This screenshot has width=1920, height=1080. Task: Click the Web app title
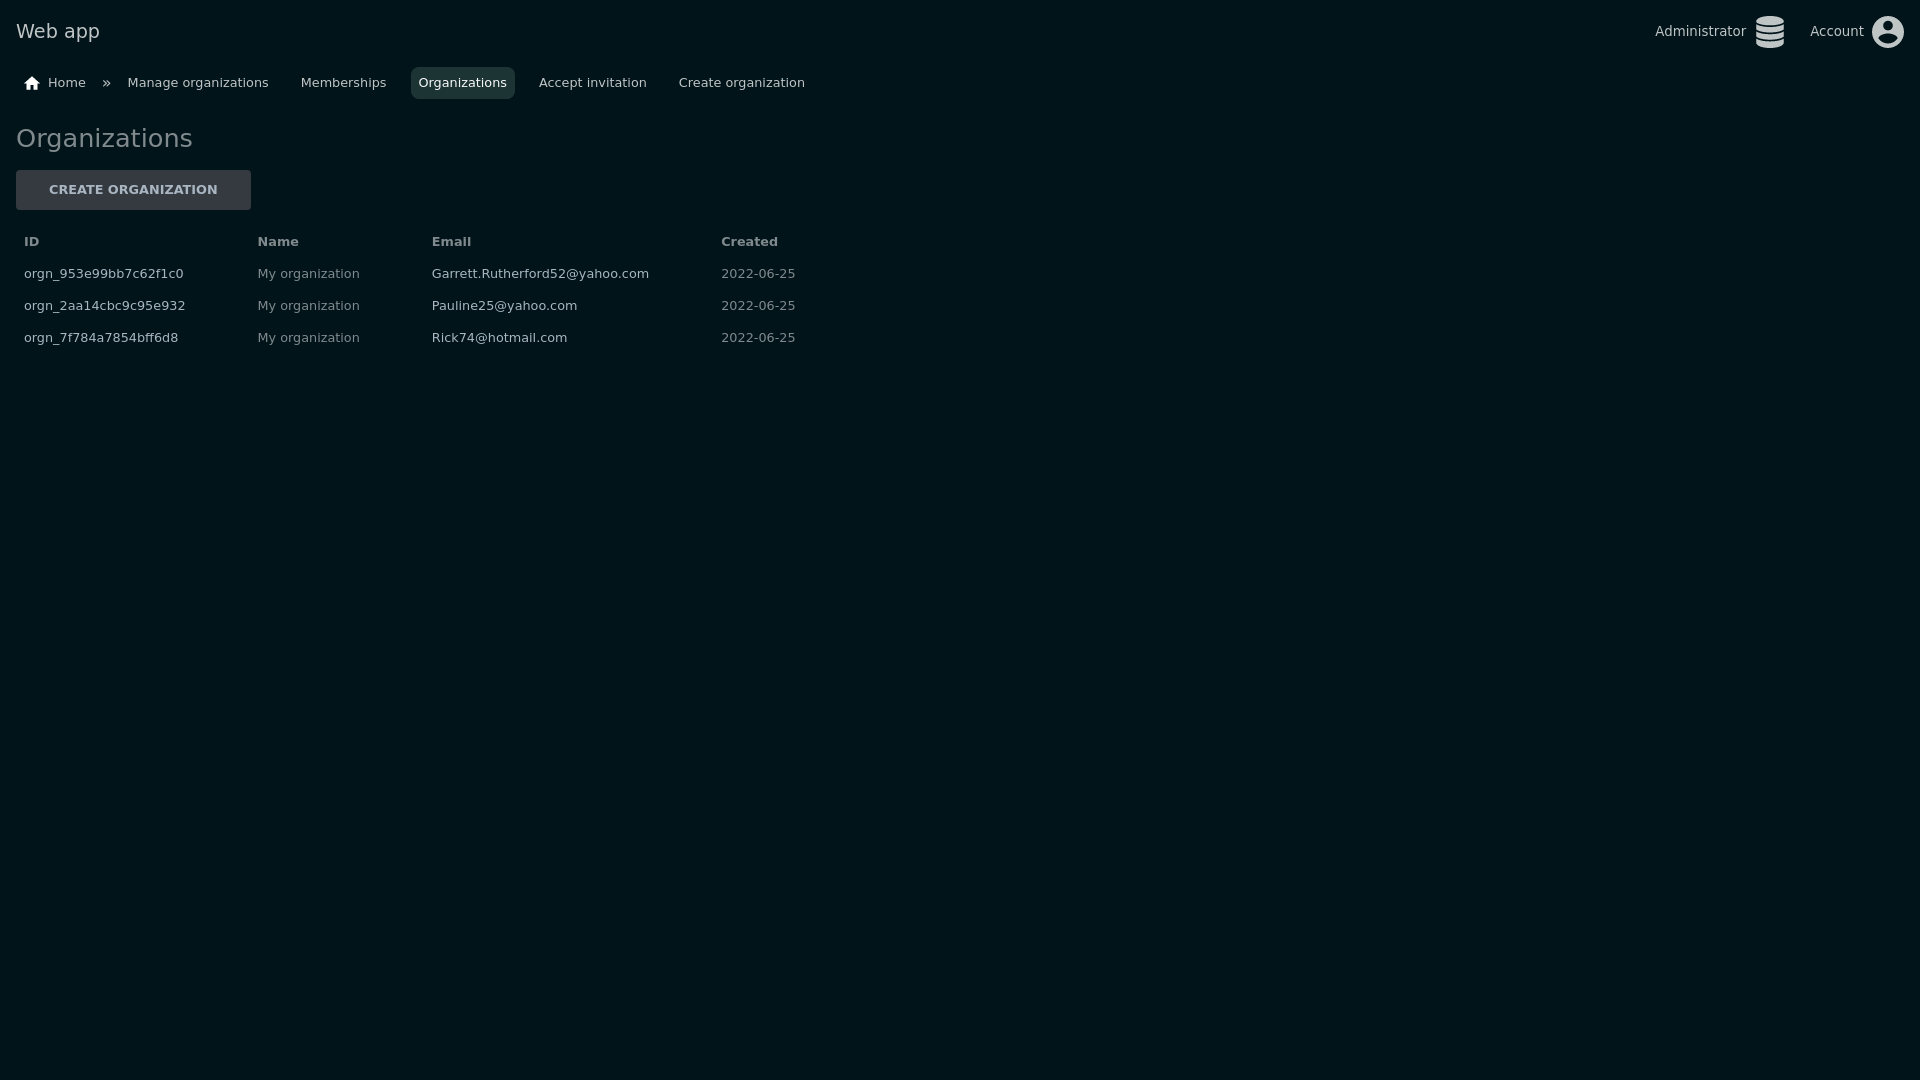[x=58, y=32]
